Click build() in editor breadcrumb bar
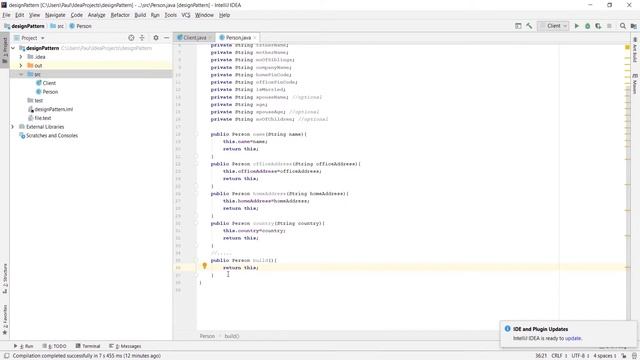This screenshot has height=360, width=640. [x=232, y=336]
